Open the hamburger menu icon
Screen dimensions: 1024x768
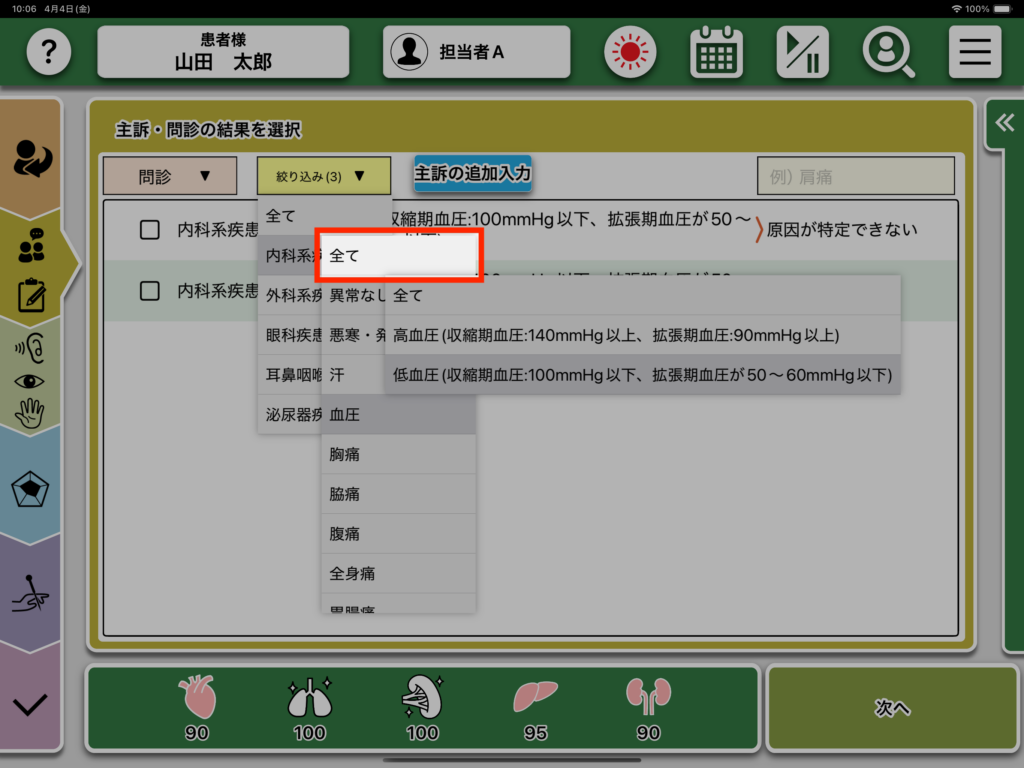[974, 52]
